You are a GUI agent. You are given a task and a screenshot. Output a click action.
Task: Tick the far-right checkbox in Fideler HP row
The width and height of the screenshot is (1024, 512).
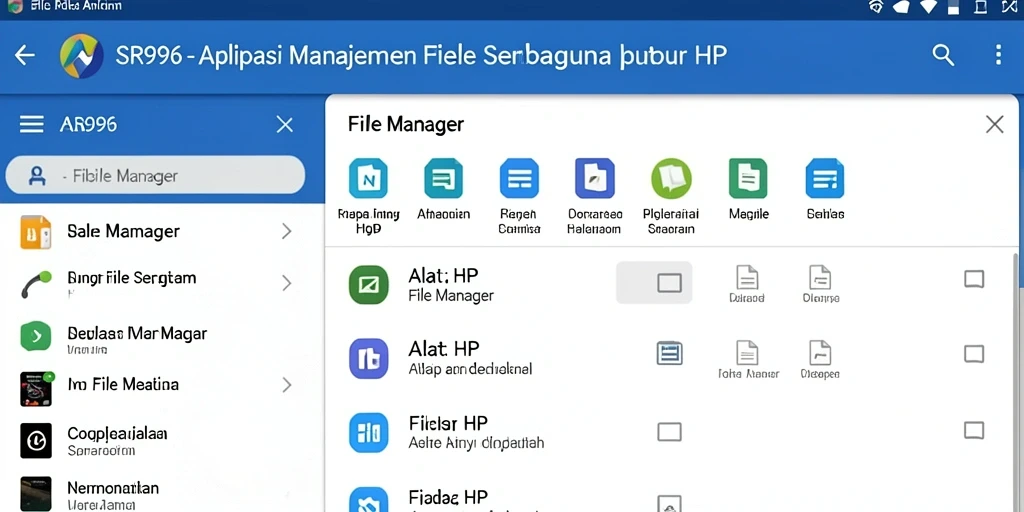[x=974, y=430]
